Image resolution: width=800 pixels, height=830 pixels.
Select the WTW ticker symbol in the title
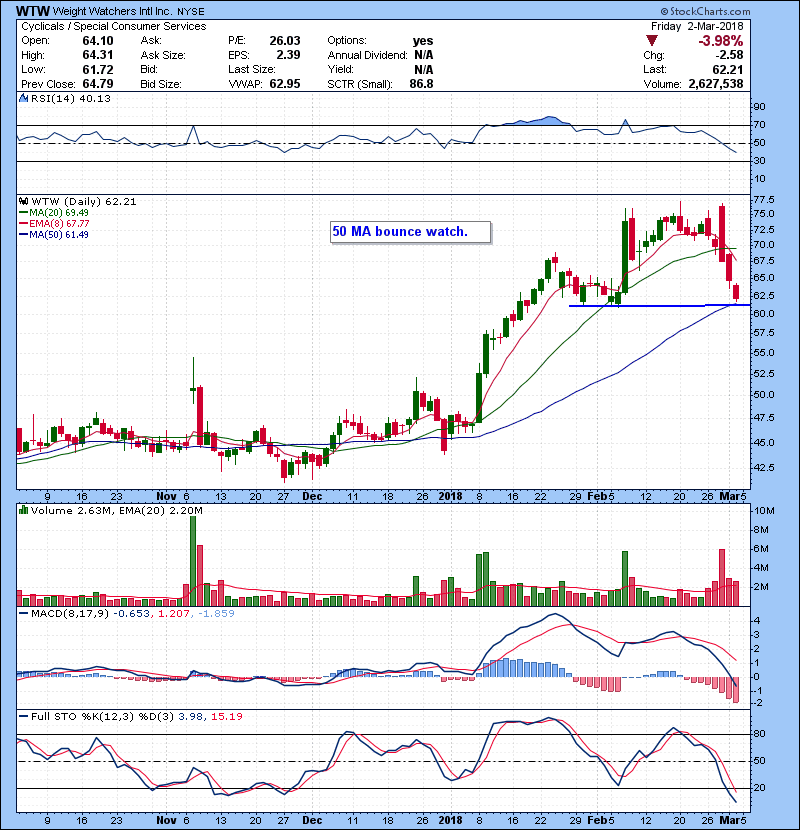33,11
